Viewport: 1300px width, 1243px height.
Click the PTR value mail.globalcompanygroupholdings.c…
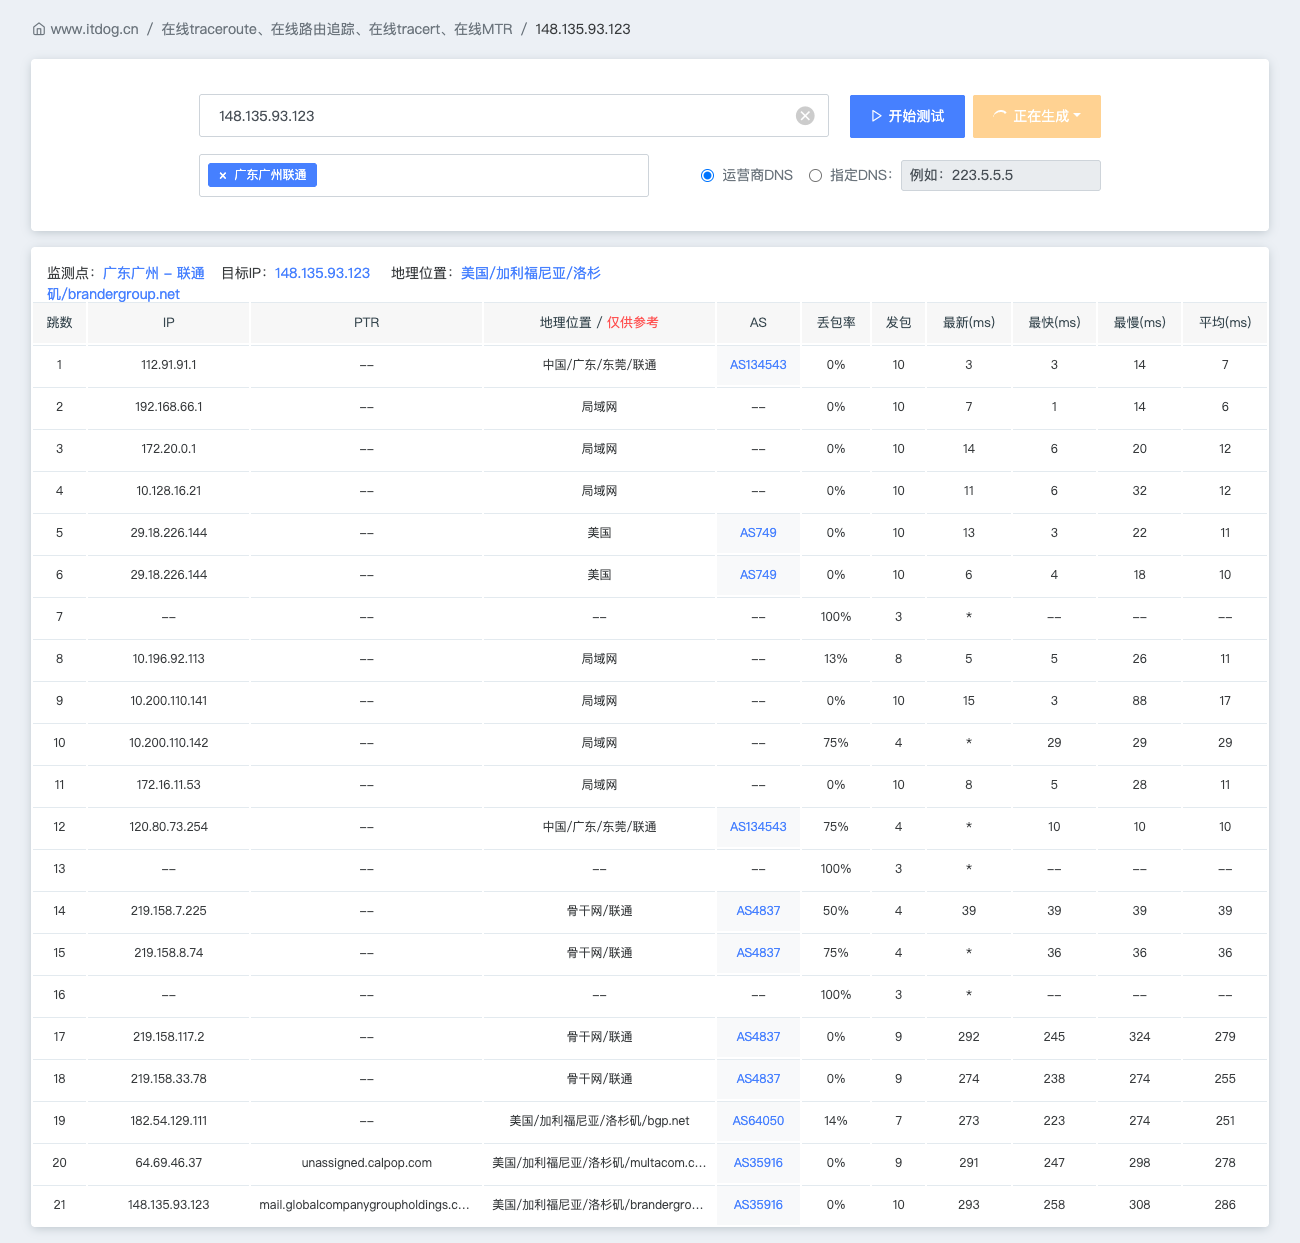pyautogui.click(x=365, y=1205)
